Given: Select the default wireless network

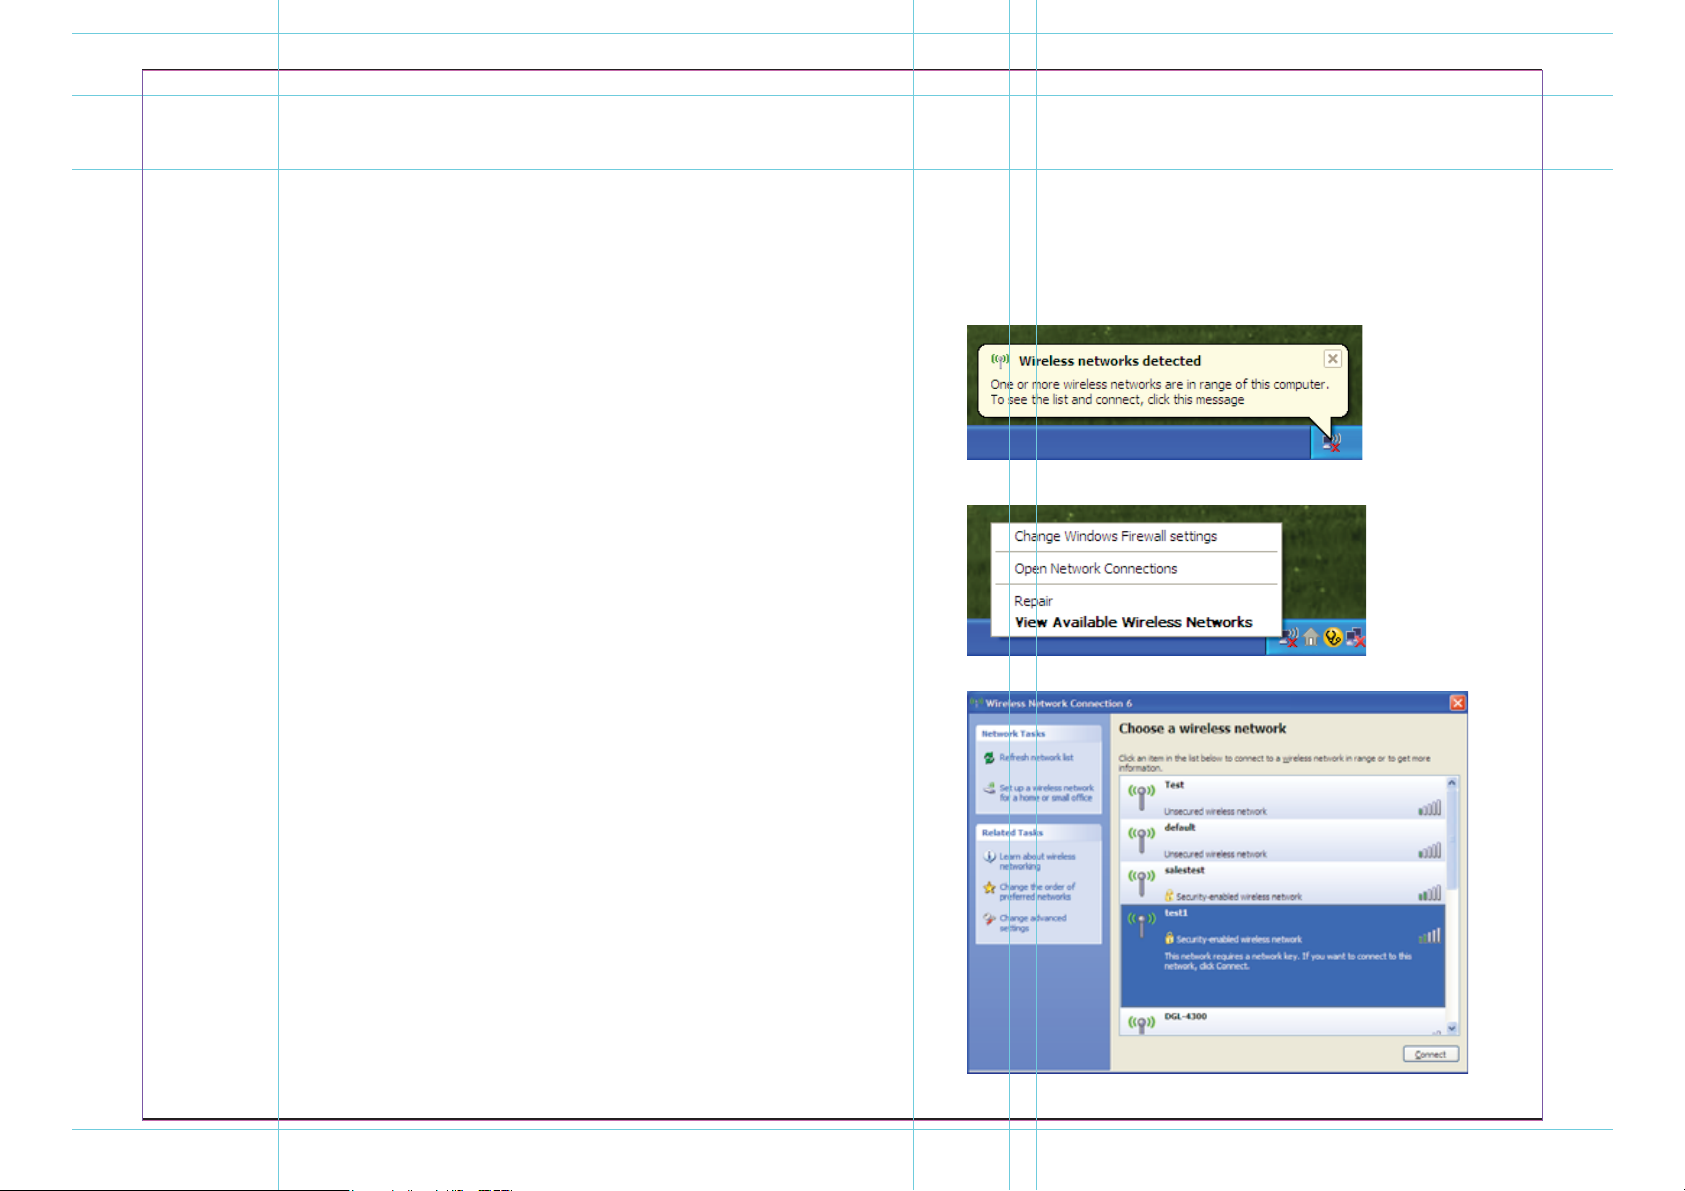Looking at the screenshot, I should 1282,841.
